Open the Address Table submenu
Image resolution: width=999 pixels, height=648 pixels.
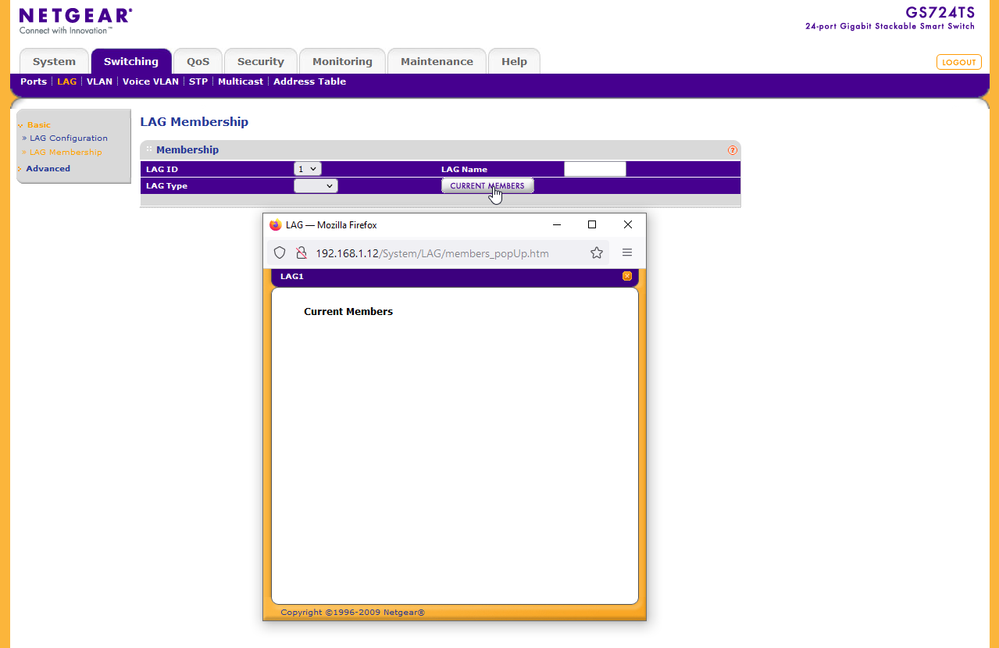[310, 82]
